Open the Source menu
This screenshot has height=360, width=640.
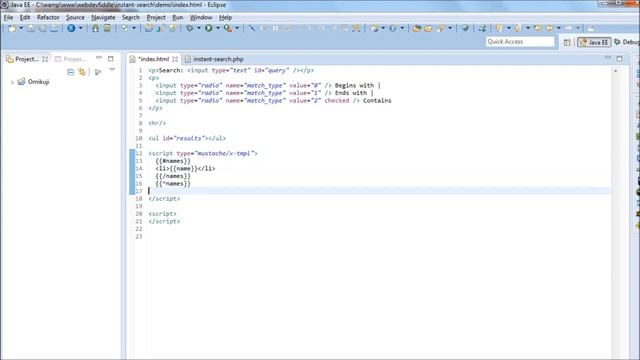75,18
